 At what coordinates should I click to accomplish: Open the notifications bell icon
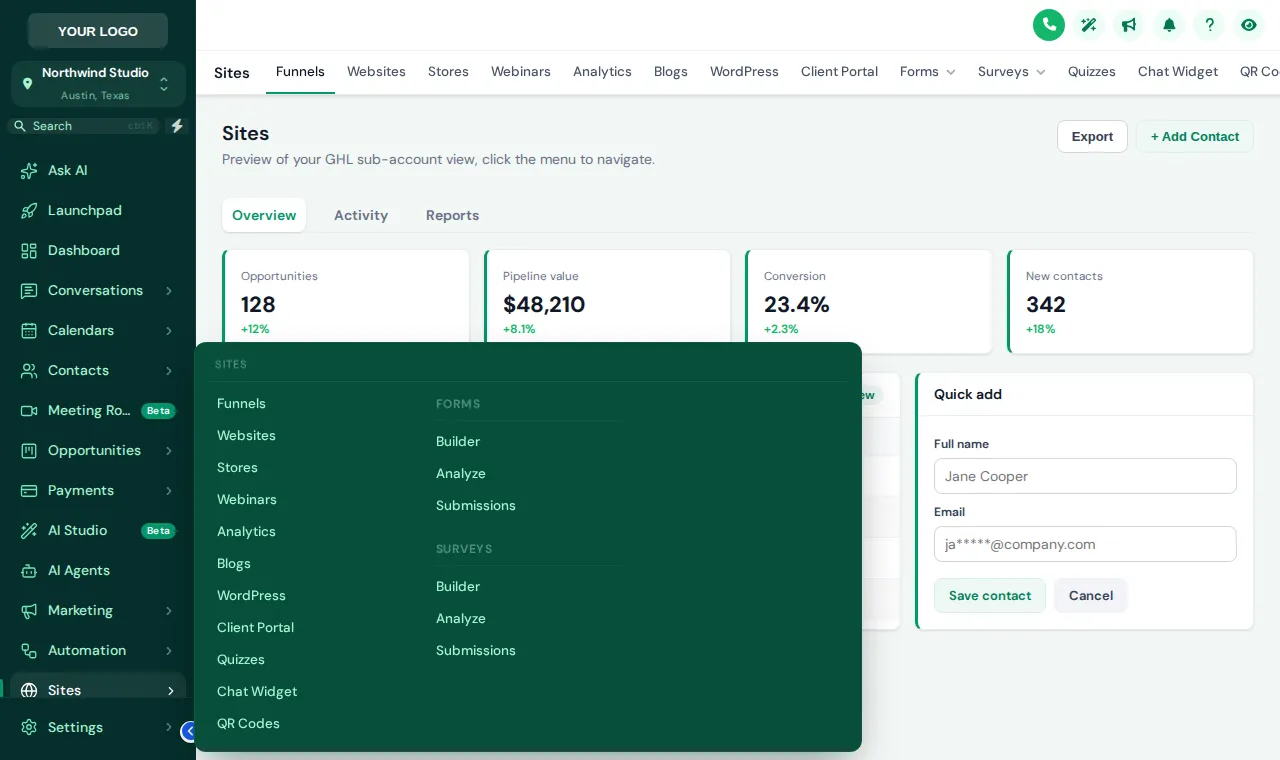[1169, 25]
